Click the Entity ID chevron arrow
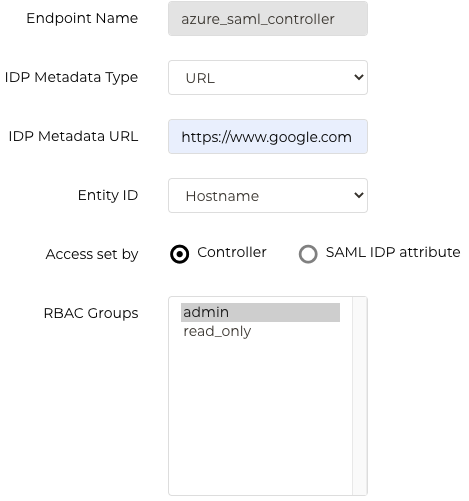The image size is (469, 501). [x=359, y=195]
